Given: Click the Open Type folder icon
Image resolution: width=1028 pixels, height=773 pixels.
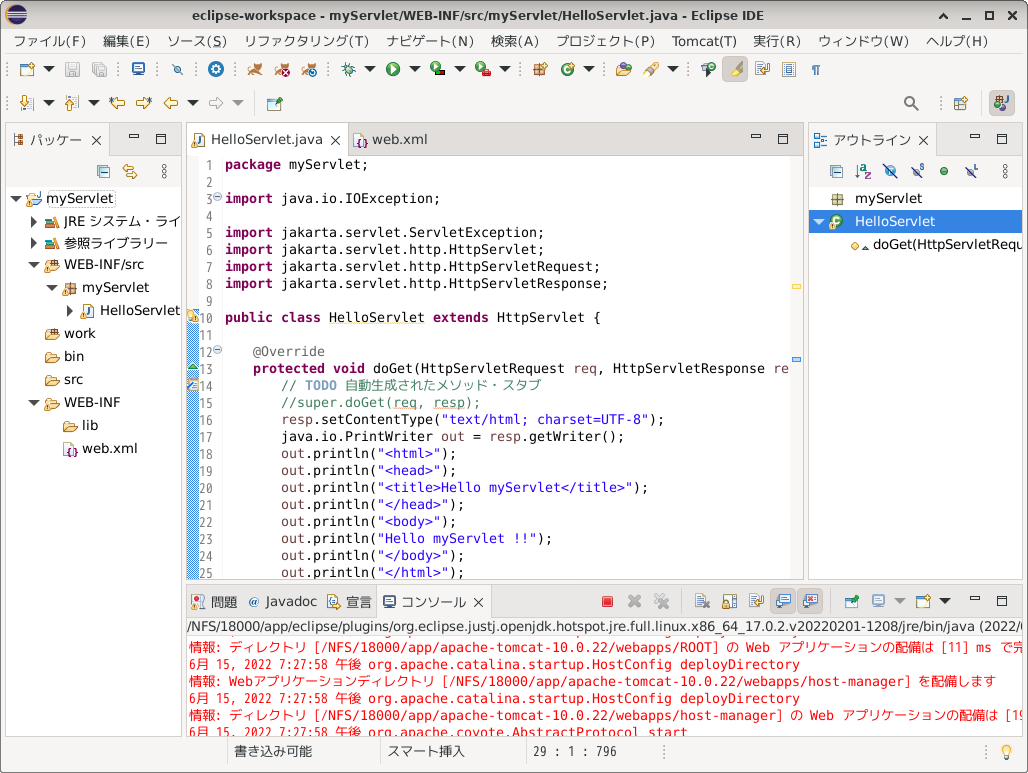Looking at the screenshot, I should (x=623, y=69).
